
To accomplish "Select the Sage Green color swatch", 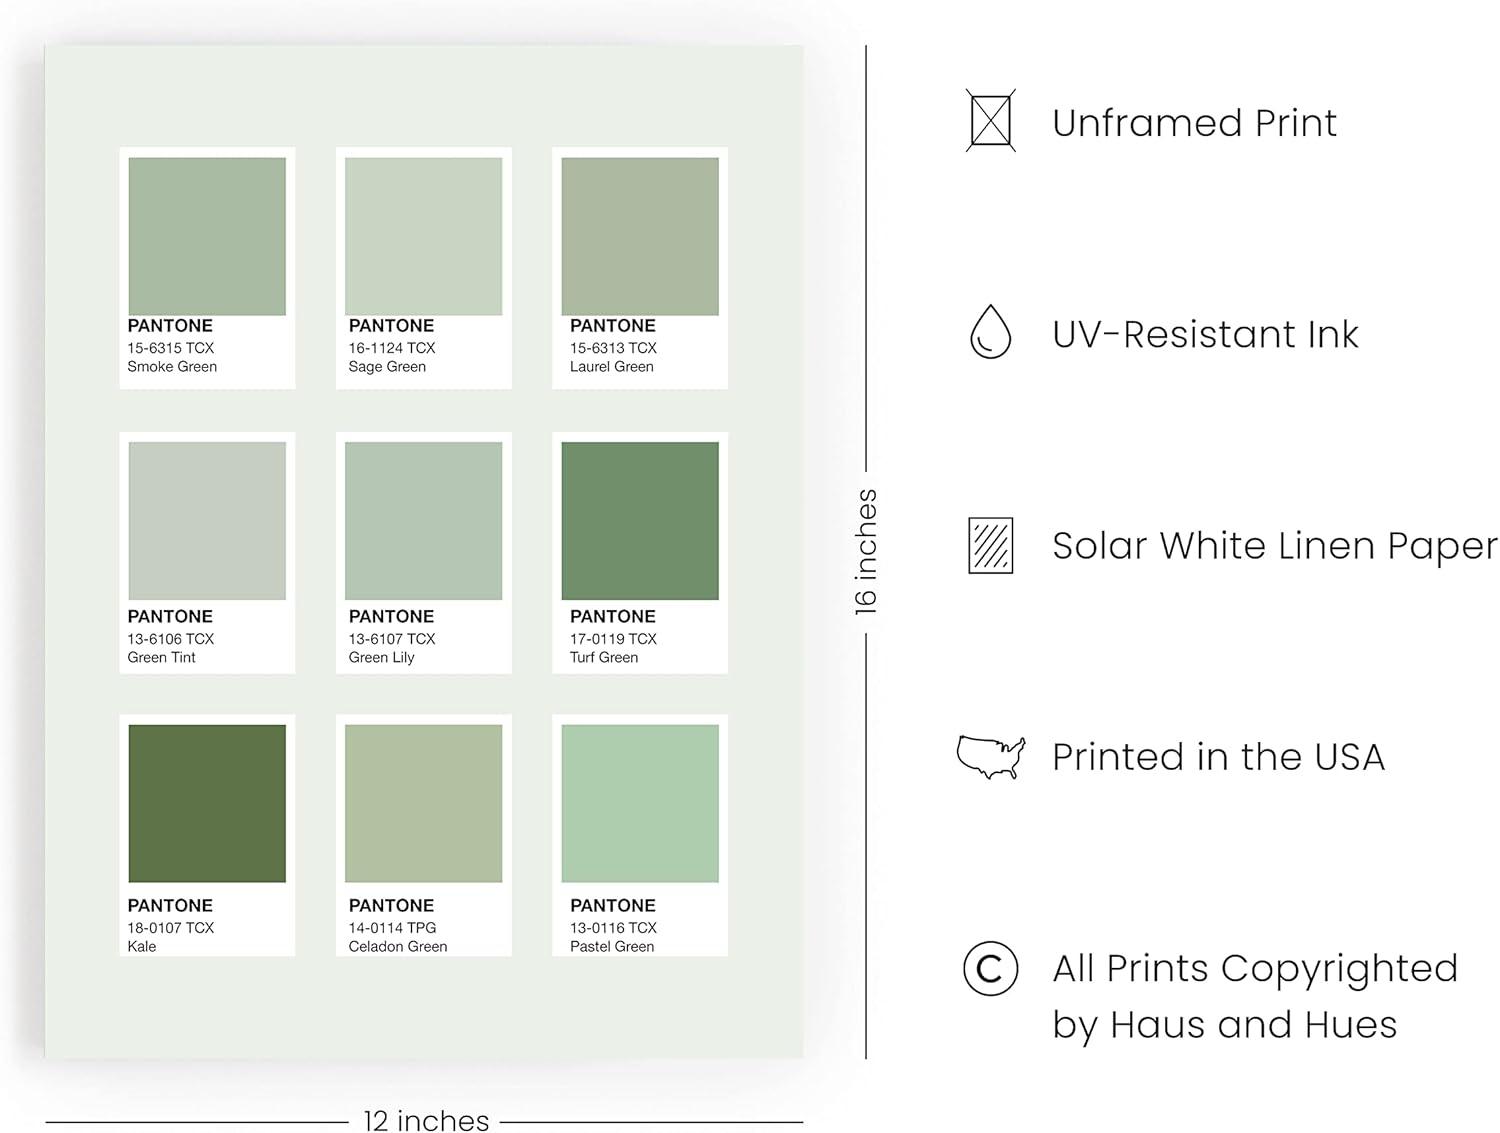I will coord(423,236).
